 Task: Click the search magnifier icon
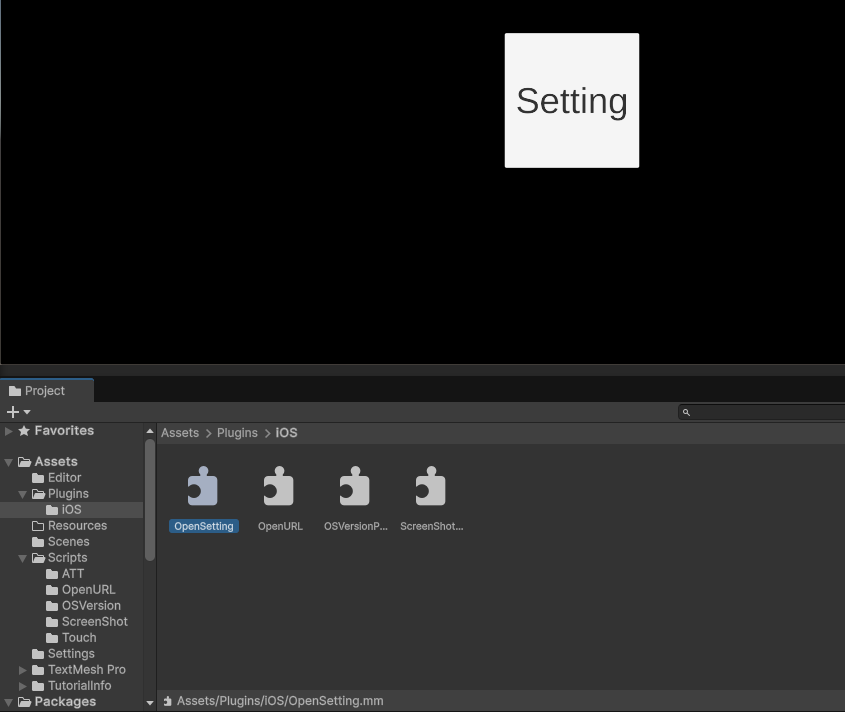(686, 412)
